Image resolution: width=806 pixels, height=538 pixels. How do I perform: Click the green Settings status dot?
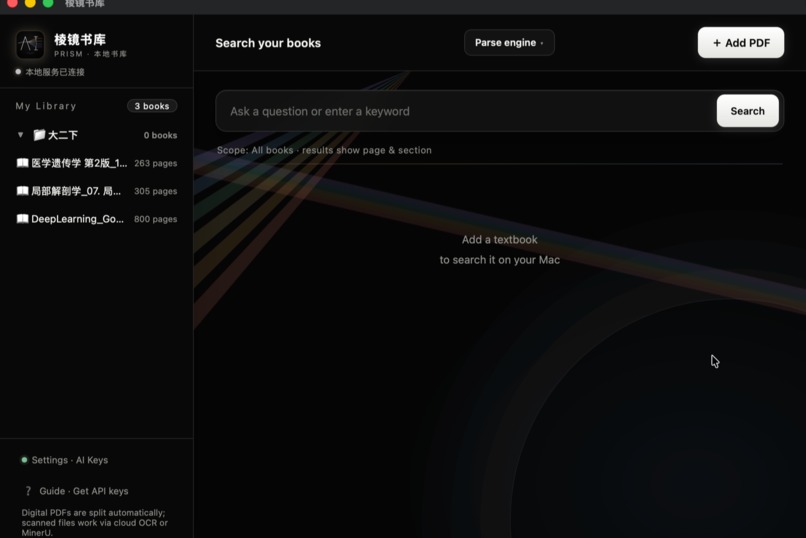click(24, 460)
